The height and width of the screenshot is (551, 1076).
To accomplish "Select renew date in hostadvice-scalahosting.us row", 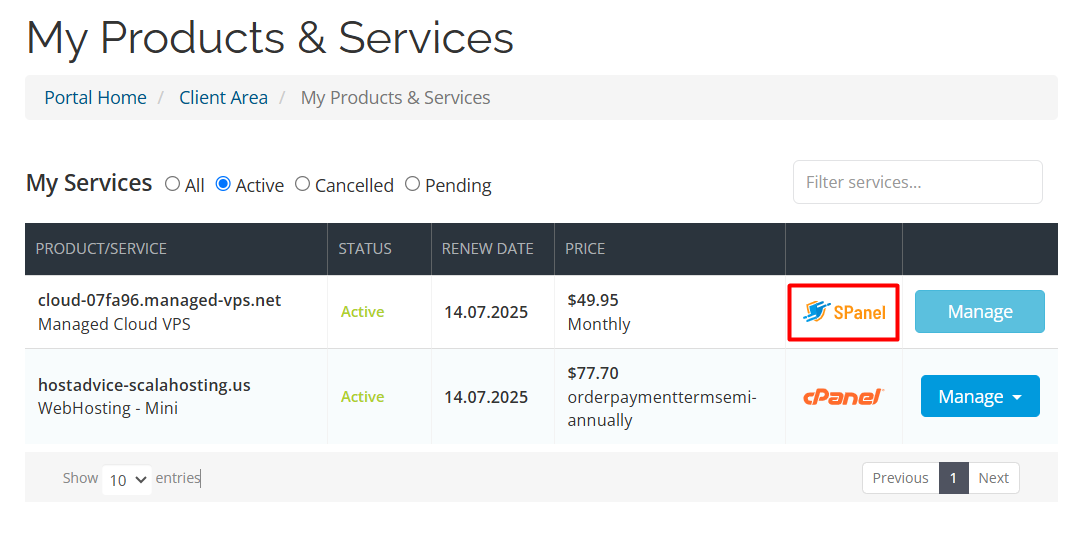I will 486,397.
